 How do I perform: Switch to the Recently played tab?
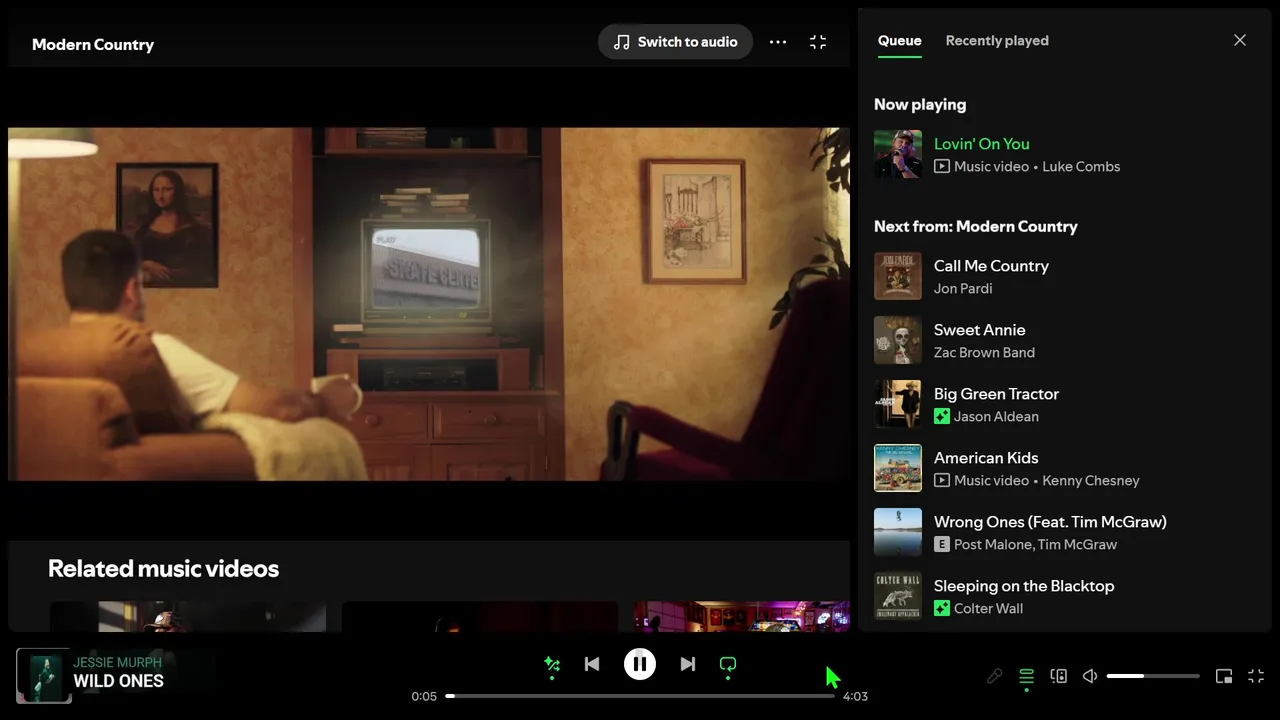click(x=997, y=41)
